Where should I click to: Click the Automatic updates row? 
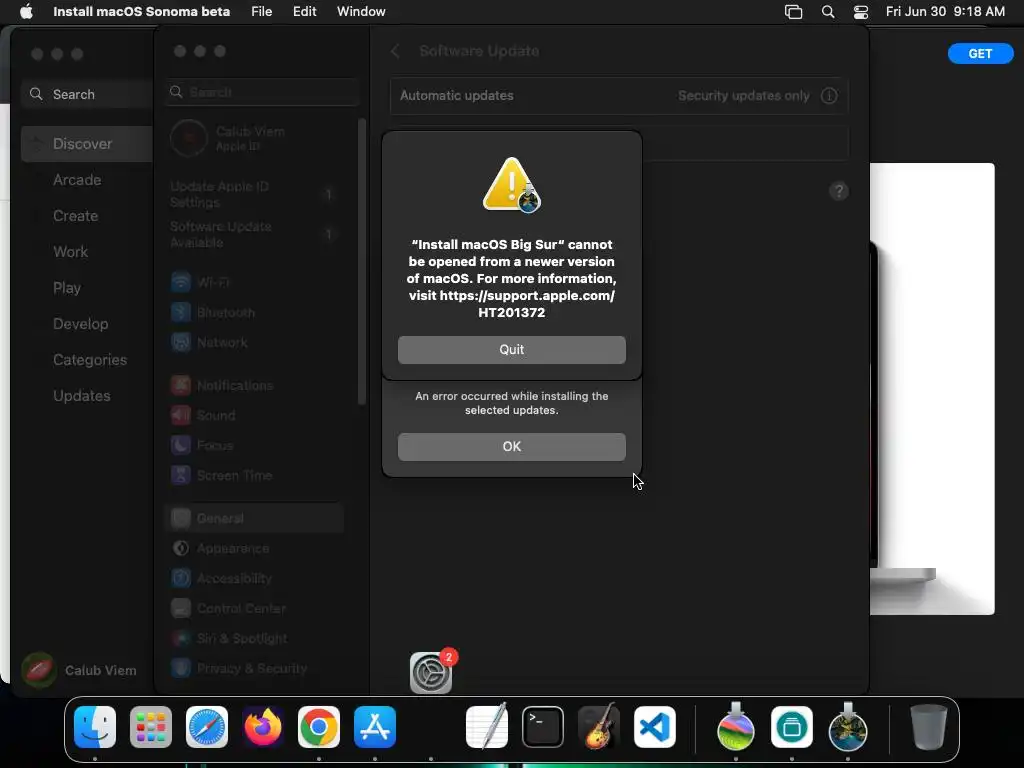619,95
